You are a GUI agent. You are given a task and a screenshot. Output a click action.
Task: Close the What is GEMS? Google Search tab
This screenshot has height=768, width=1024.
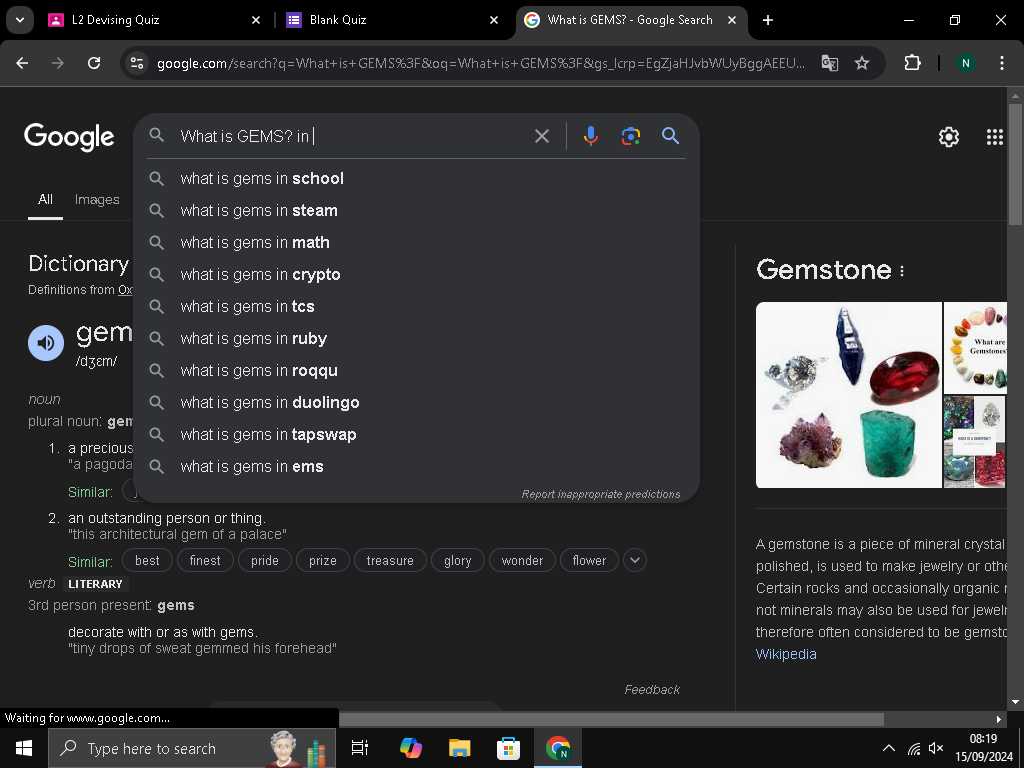pos(732,20)
